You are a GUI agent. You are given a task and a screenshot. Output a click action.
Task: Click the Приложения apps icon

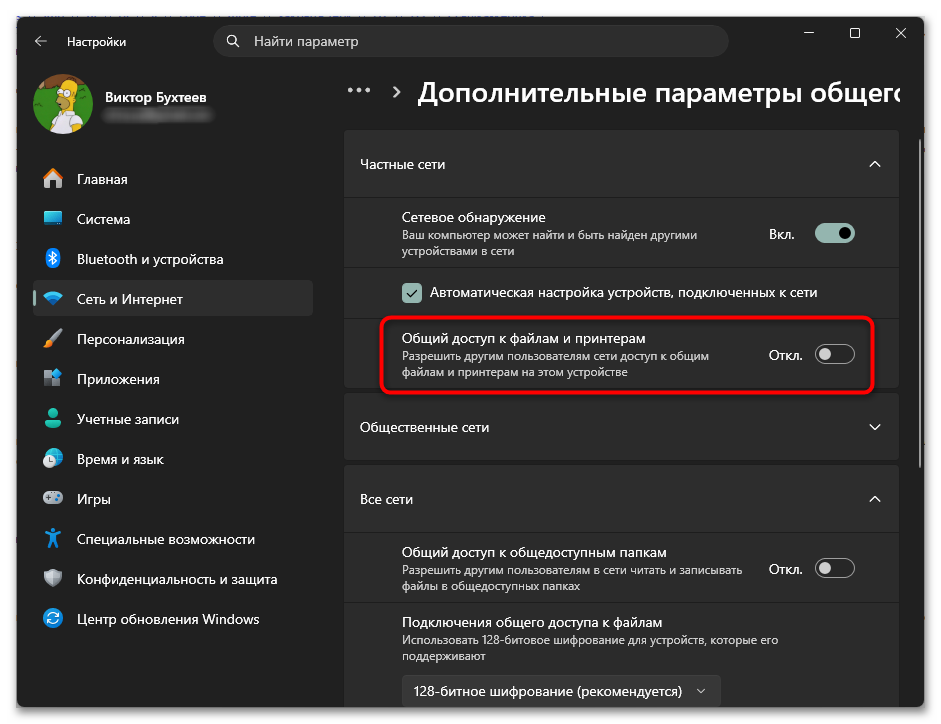coord(53,378)
